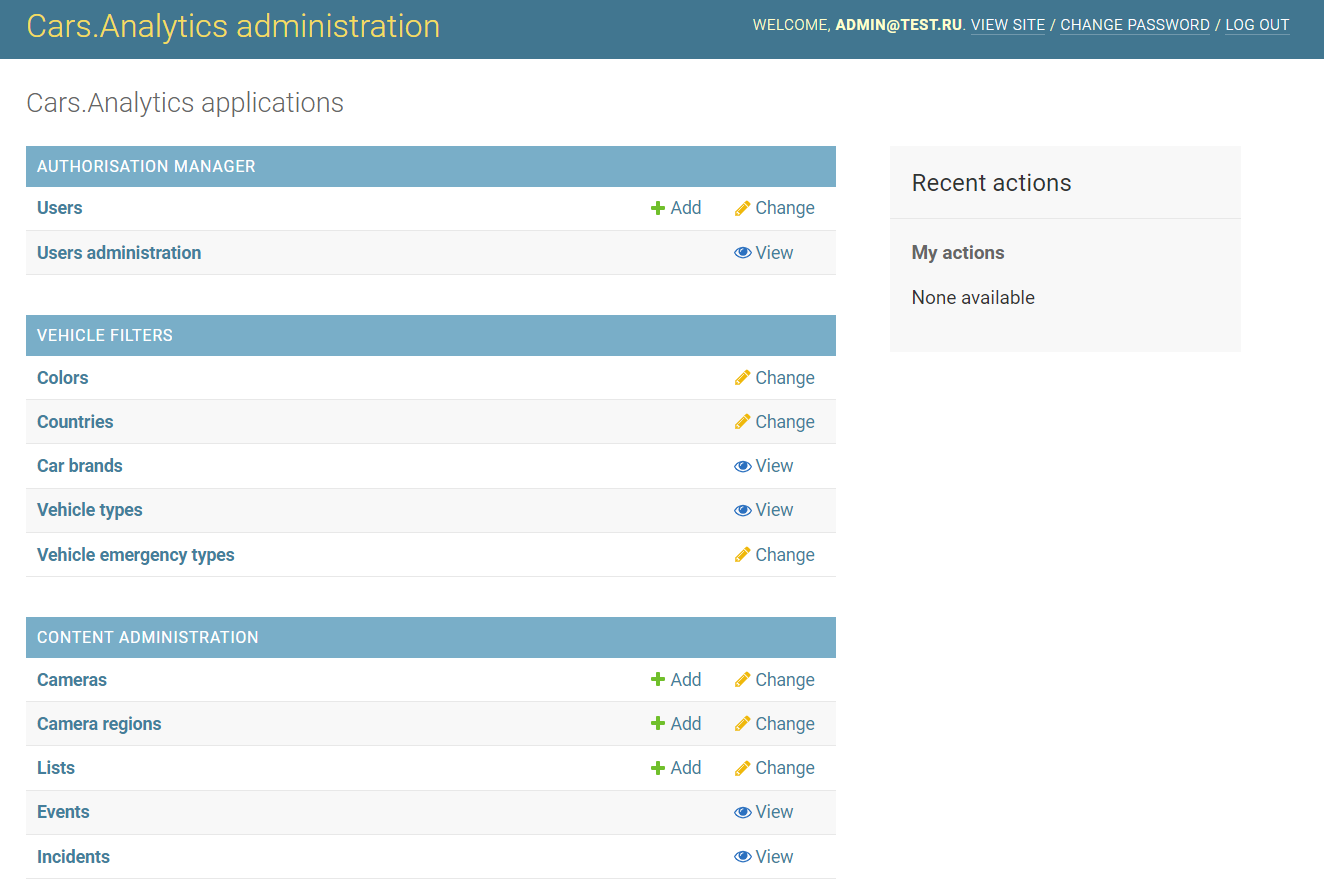Click the View text in Events row
Viewport: 1324px width, 879px height.
(775, 812)
